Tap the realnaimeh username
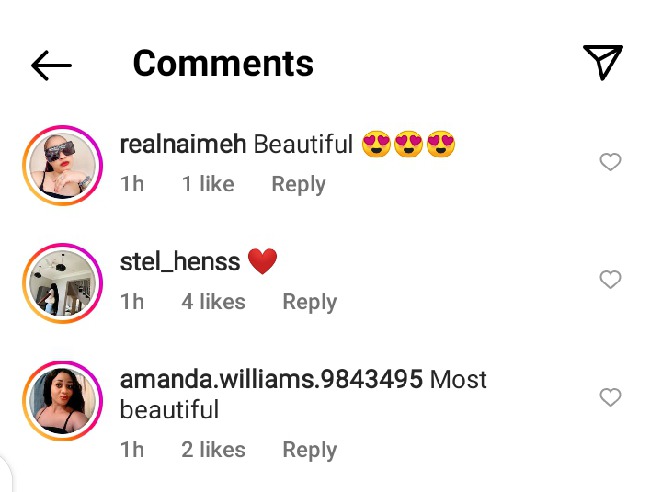662x492 pixels. [183, 145]
